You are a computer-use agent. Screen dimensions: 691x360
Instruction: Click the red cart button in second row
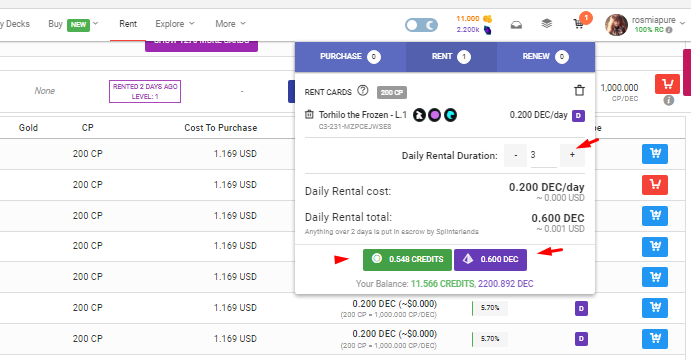point(655,185)
